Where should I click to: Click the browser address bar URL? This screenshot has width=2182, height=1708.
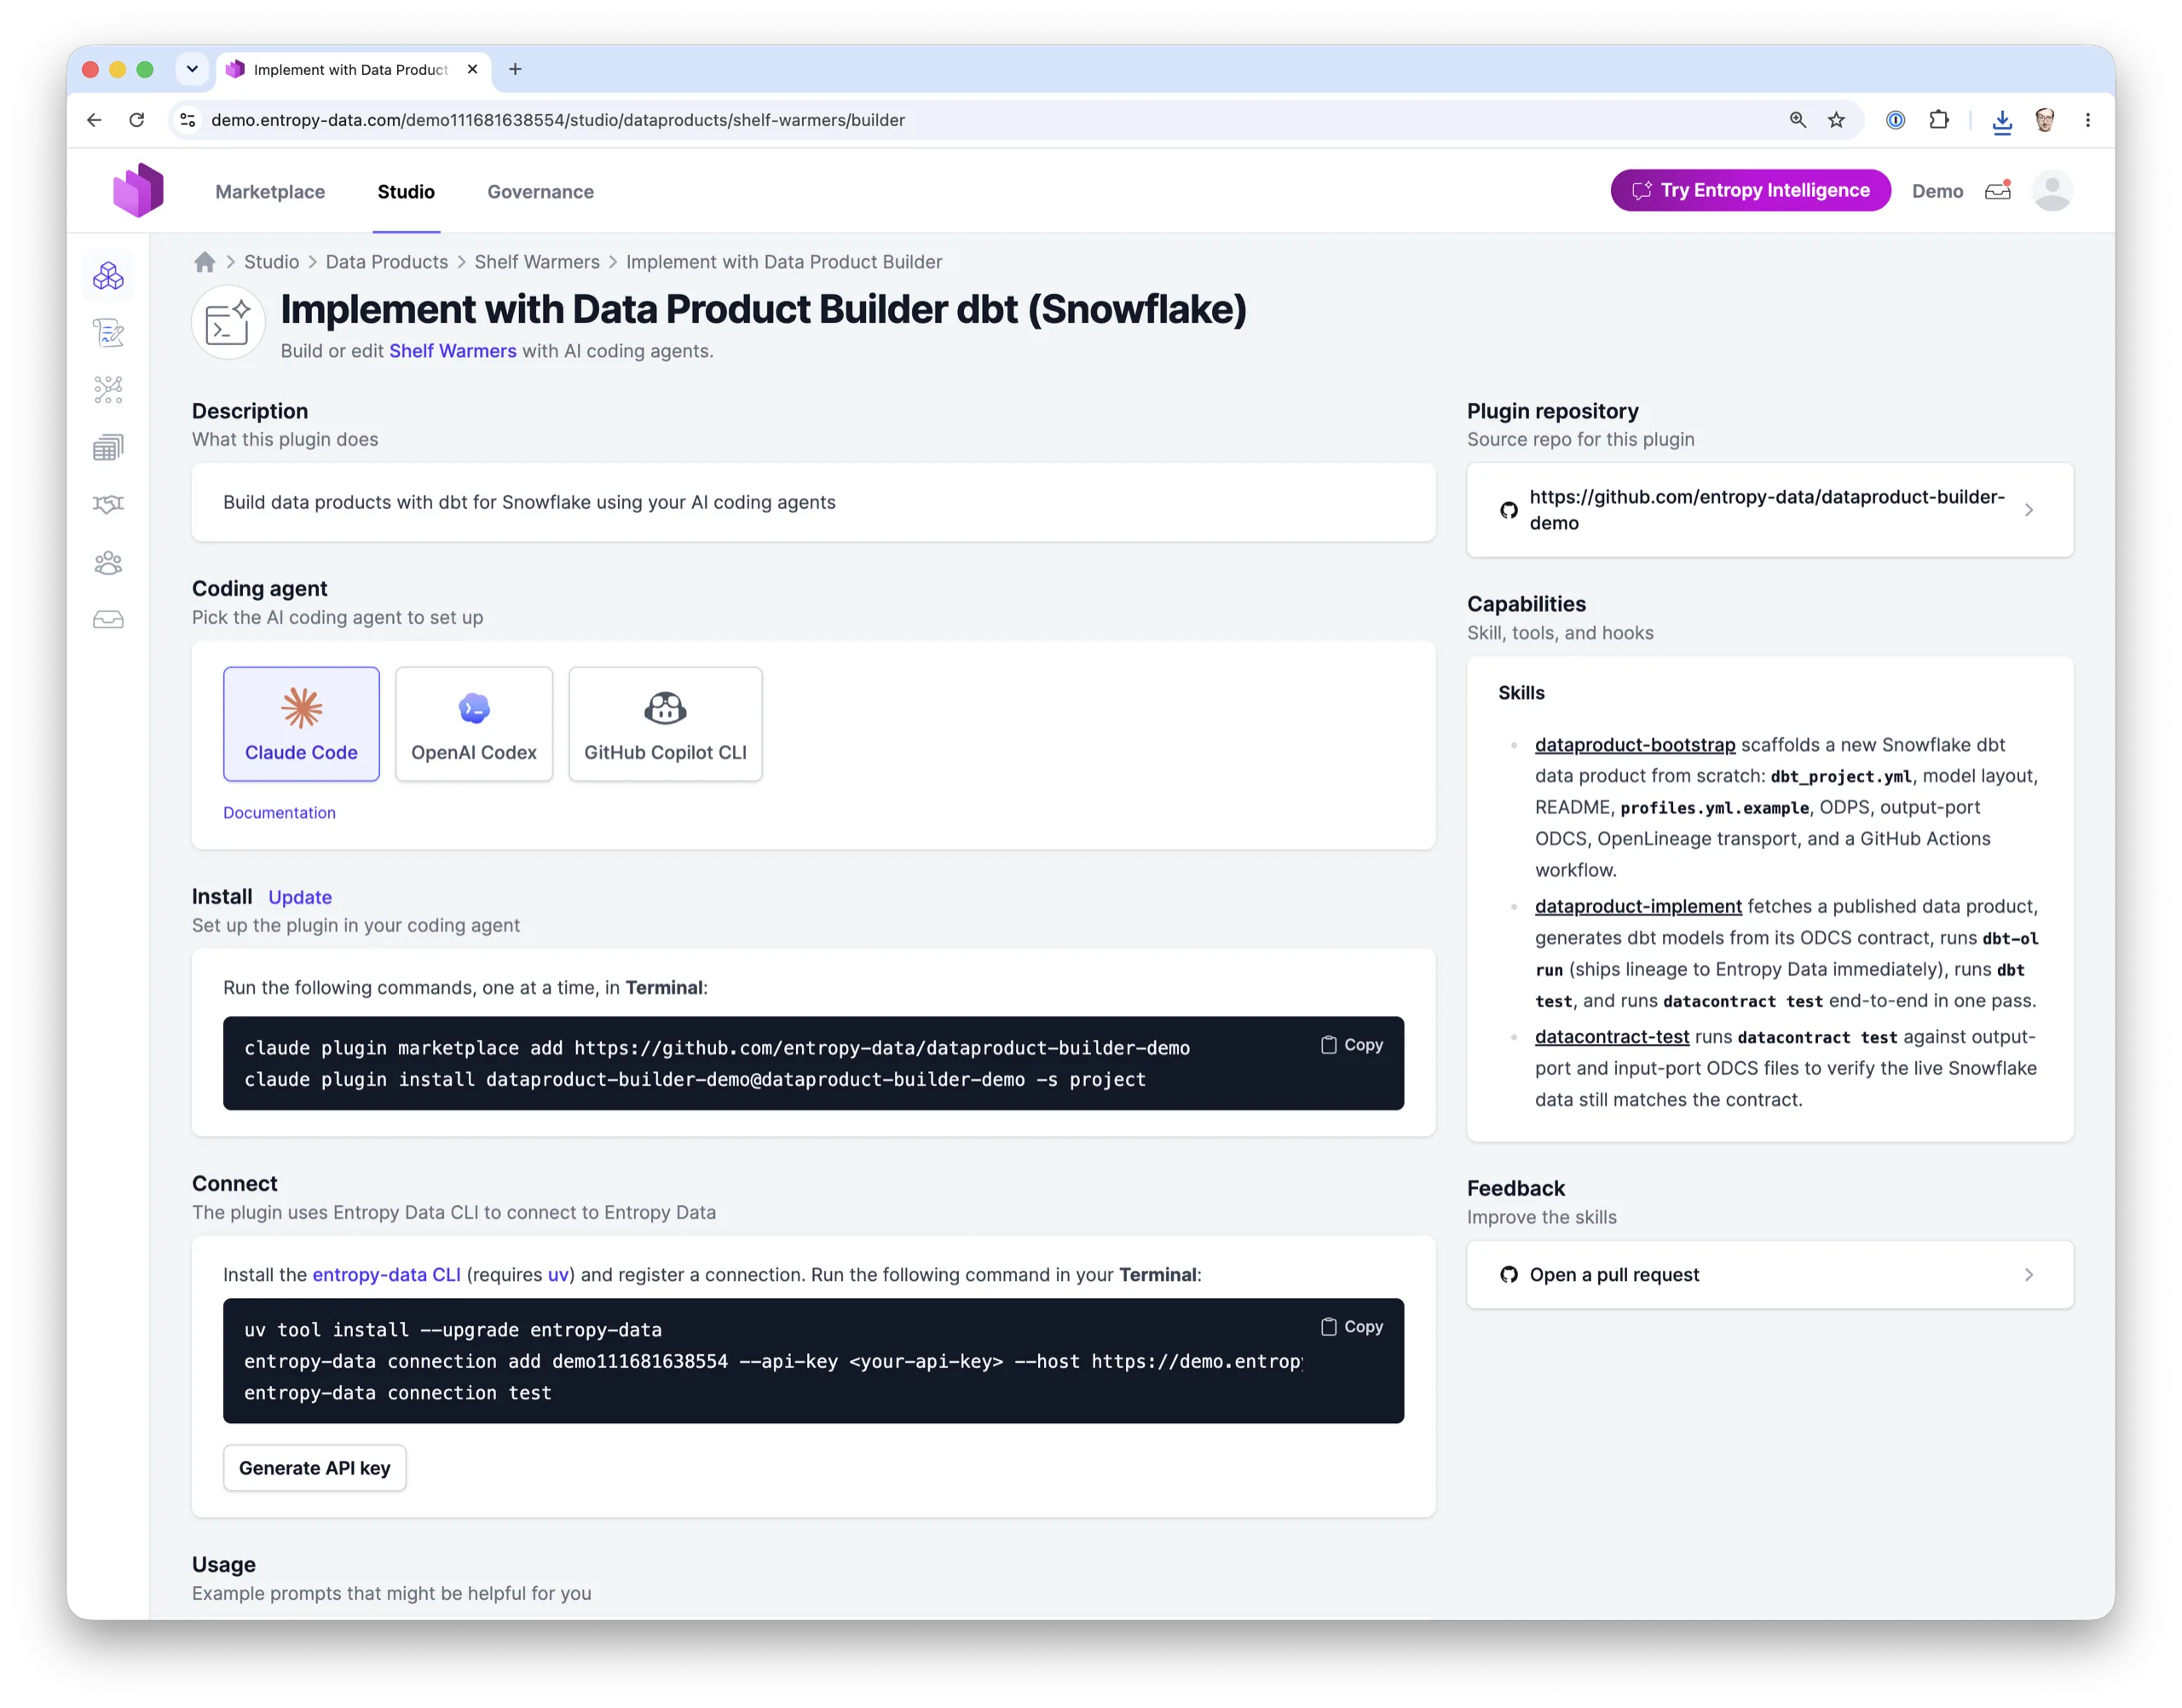[x=558, y=120]
